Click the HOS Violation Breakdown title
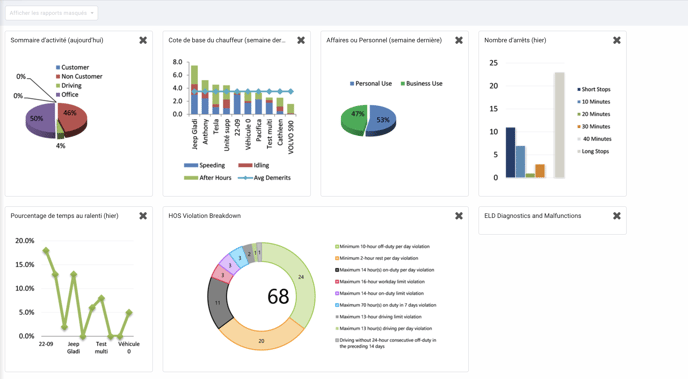 tap(204, 216)
